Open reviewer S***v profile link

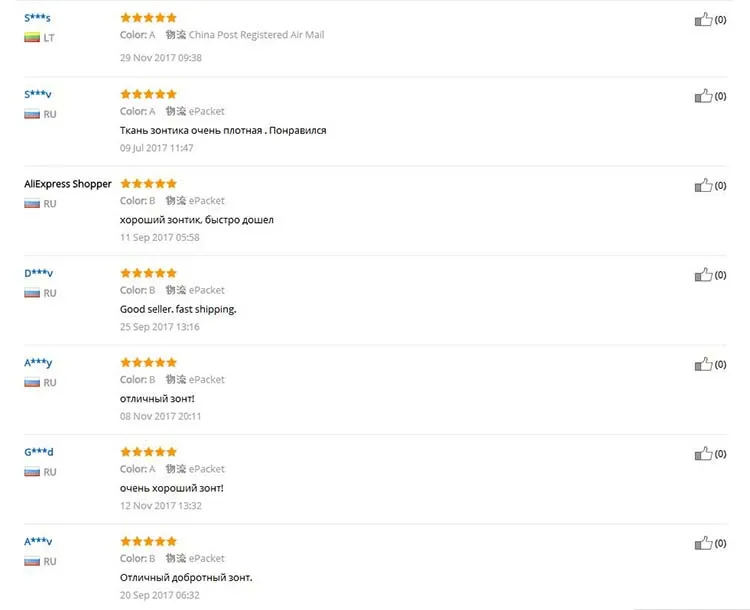[x=37, y=94]
